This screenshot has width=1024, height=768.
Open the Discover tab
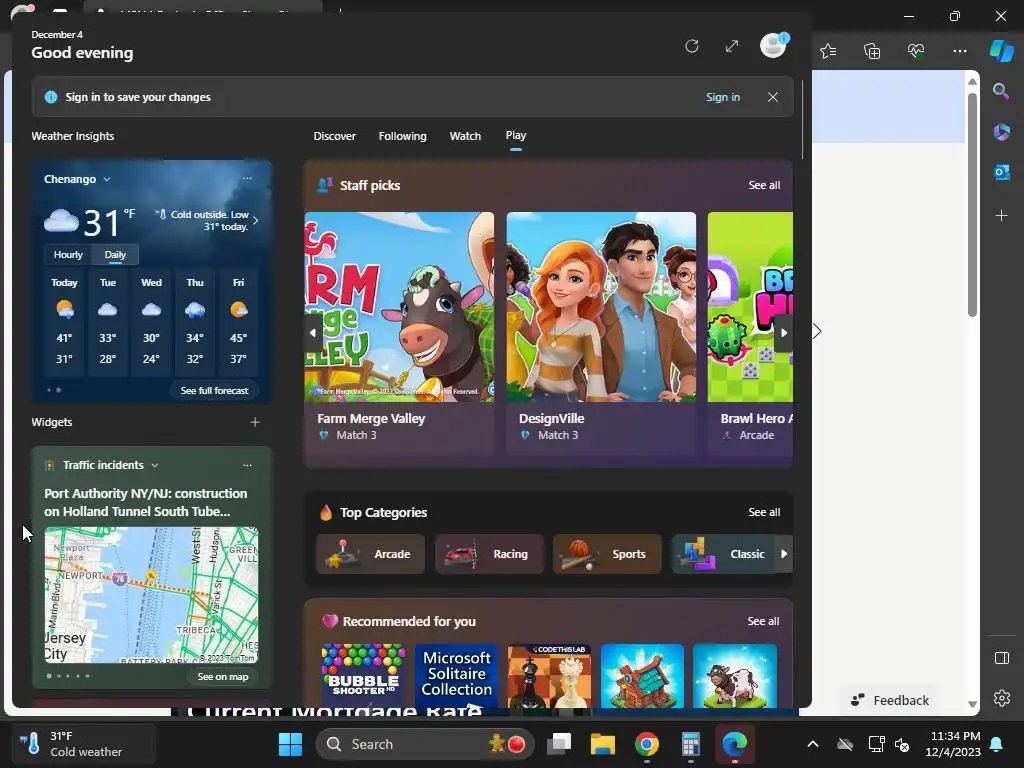334,136
